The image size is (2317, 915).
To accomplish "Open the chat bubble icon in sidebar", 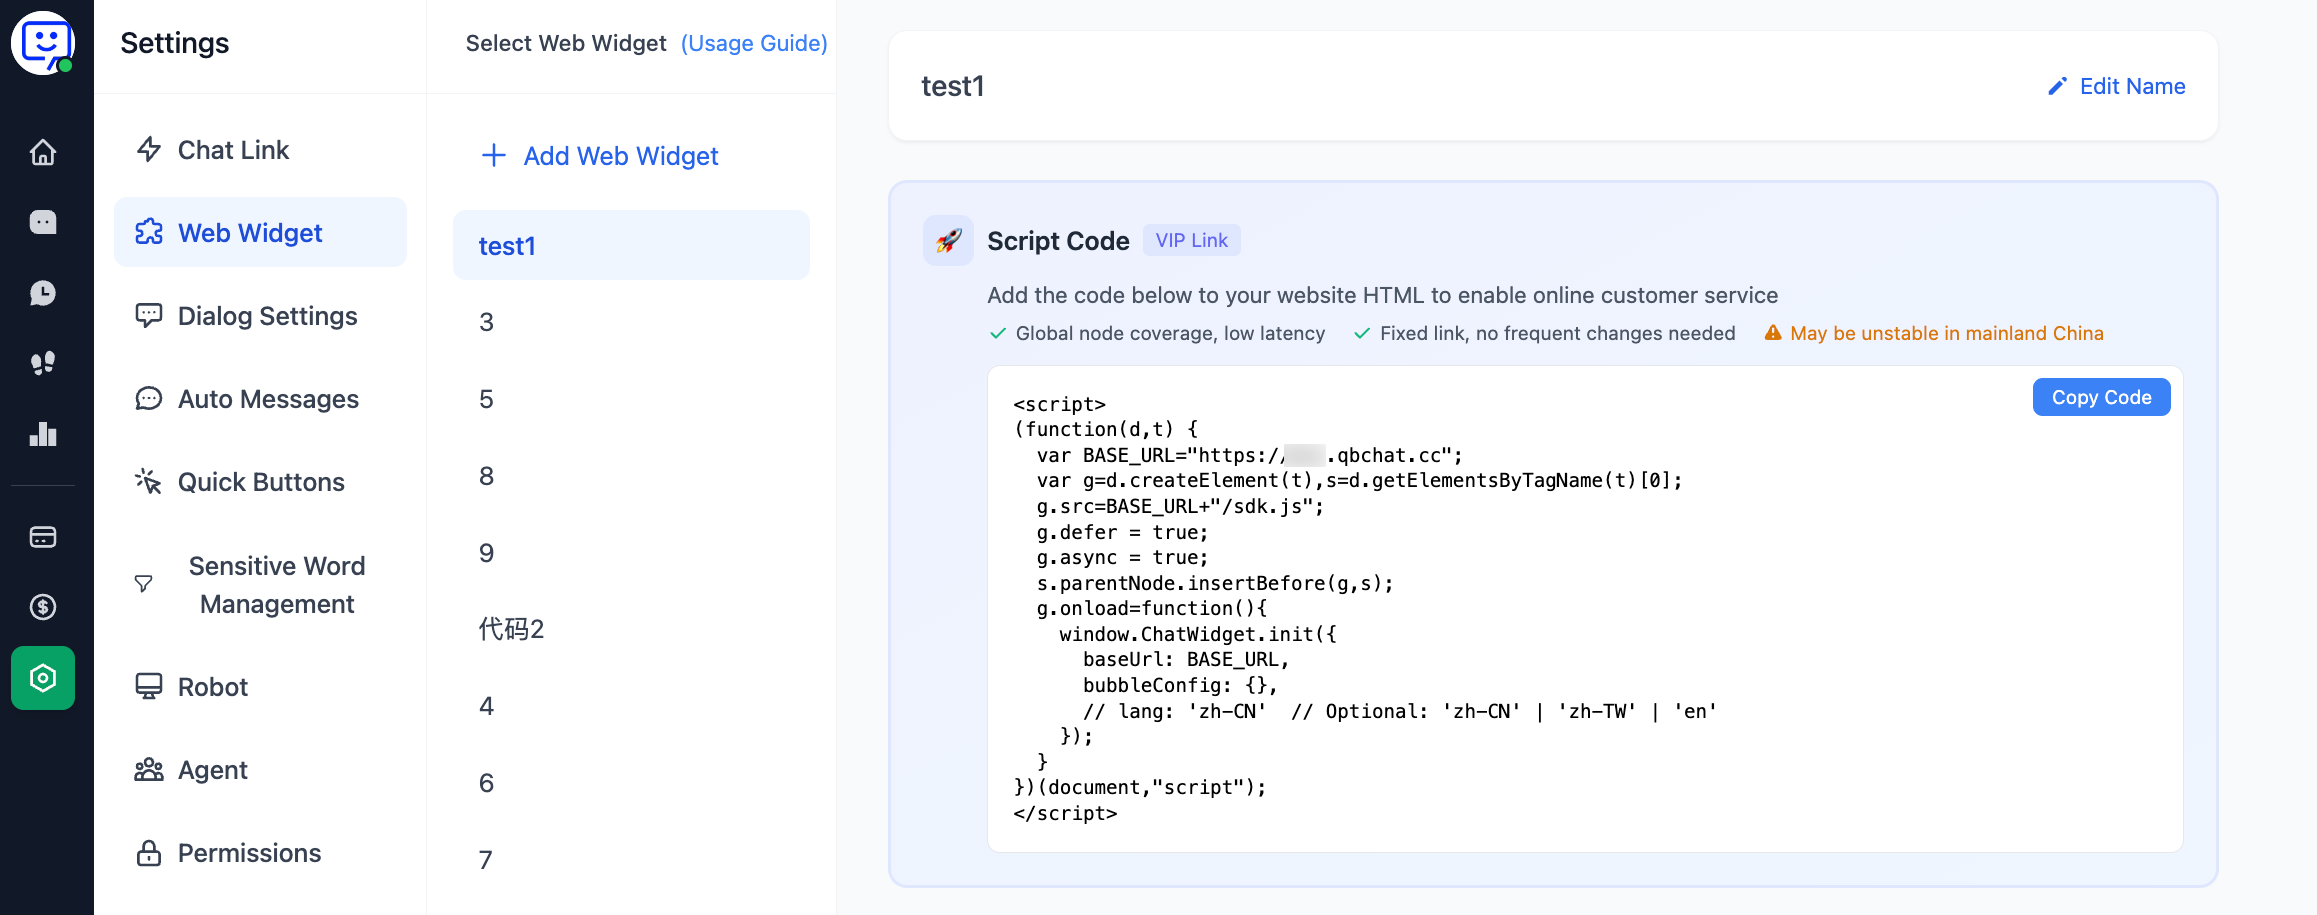I will pos(43,222).
